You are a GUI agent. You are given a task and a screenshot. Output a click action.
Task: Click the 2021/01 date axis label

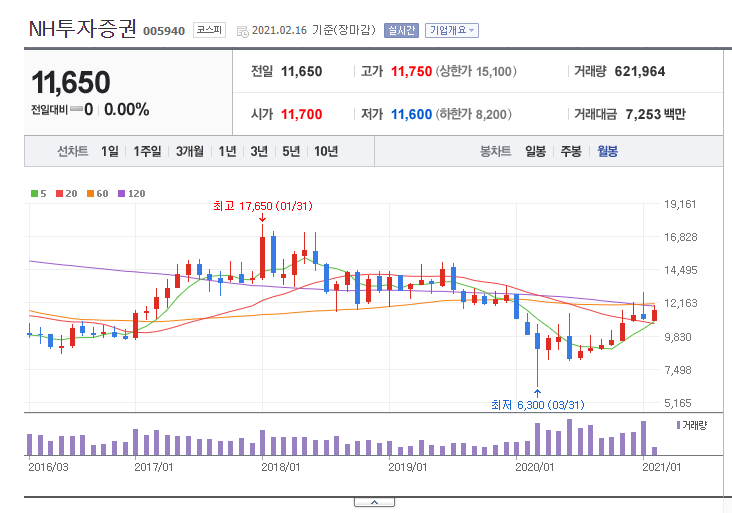(x=662, y=467)
